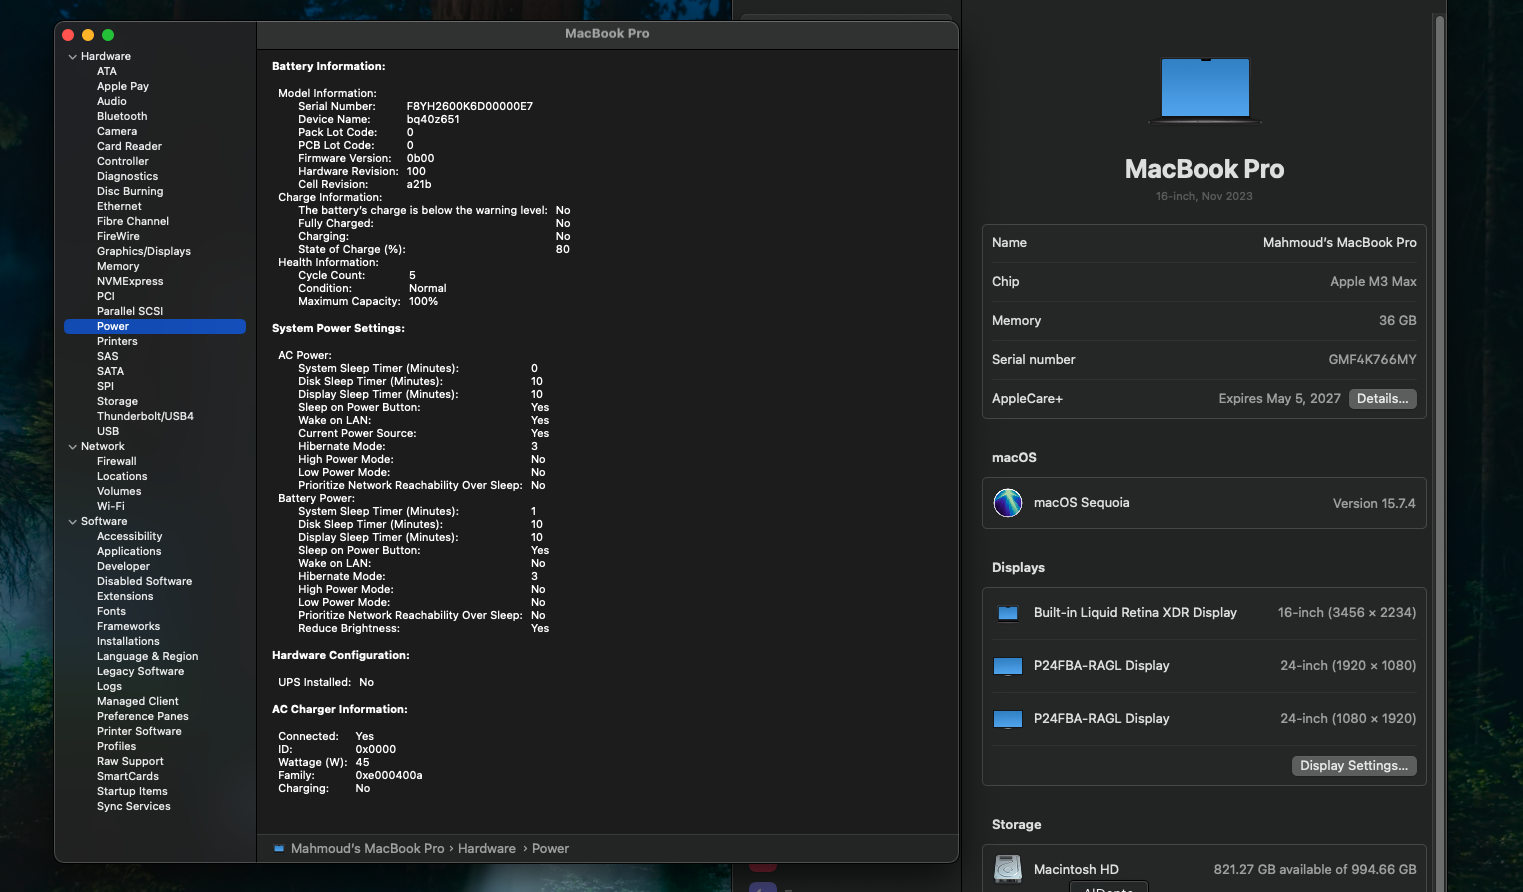Collapse the Hardware section chevron
The width and height of the screenshot is (1523, 892).
coord(72,57)
